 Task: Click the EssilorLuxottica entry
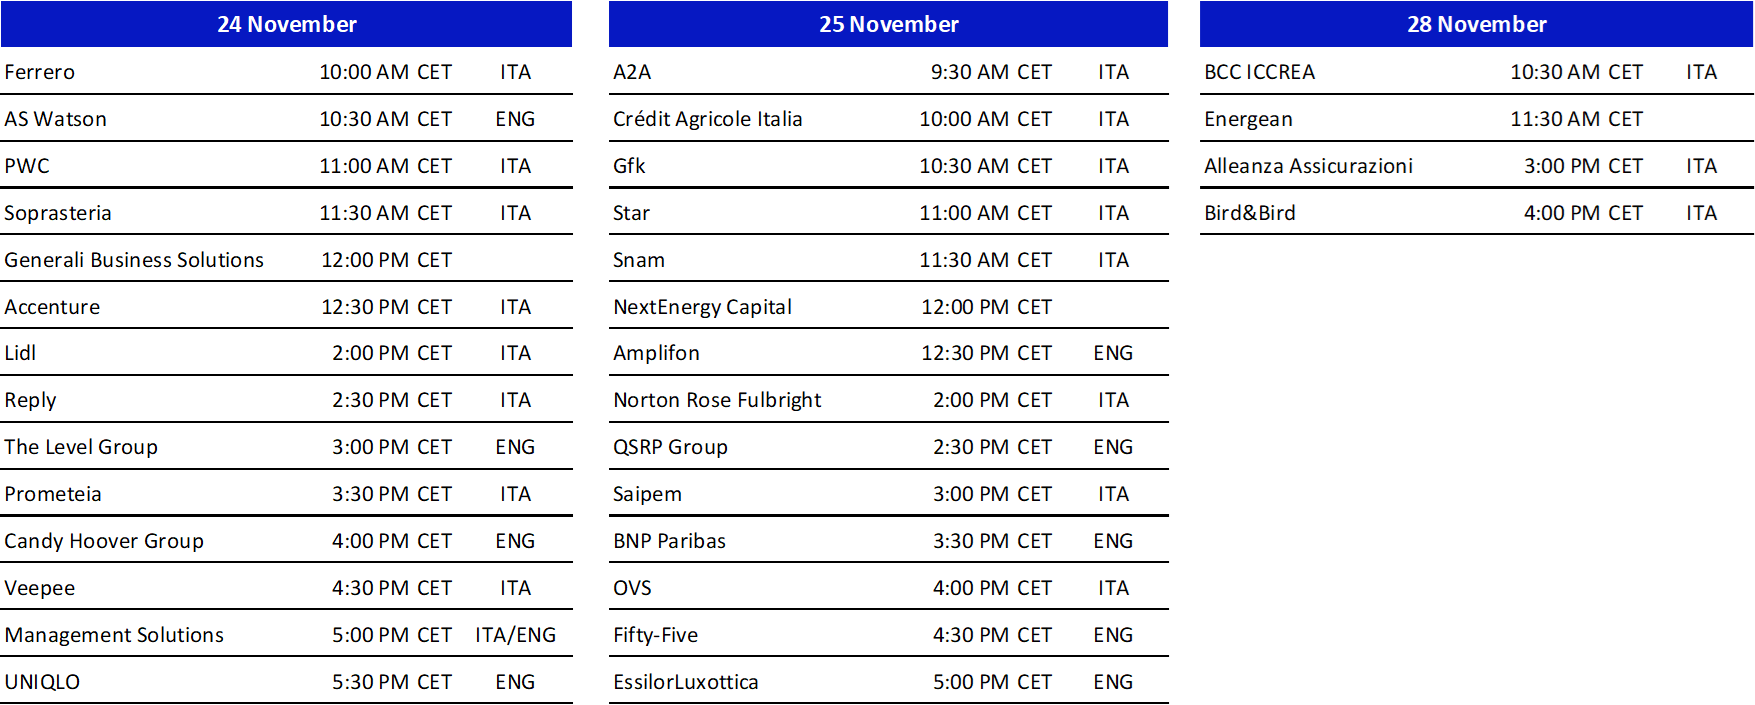click(686, 682)
